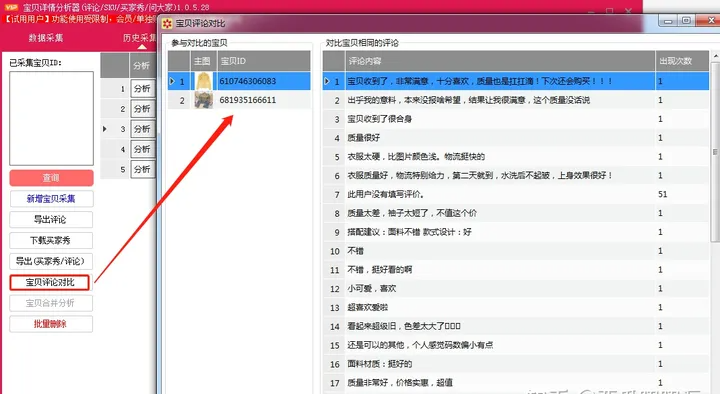Click the 下载买家秀 button
The image size is (722, 394).
point(51,240)
